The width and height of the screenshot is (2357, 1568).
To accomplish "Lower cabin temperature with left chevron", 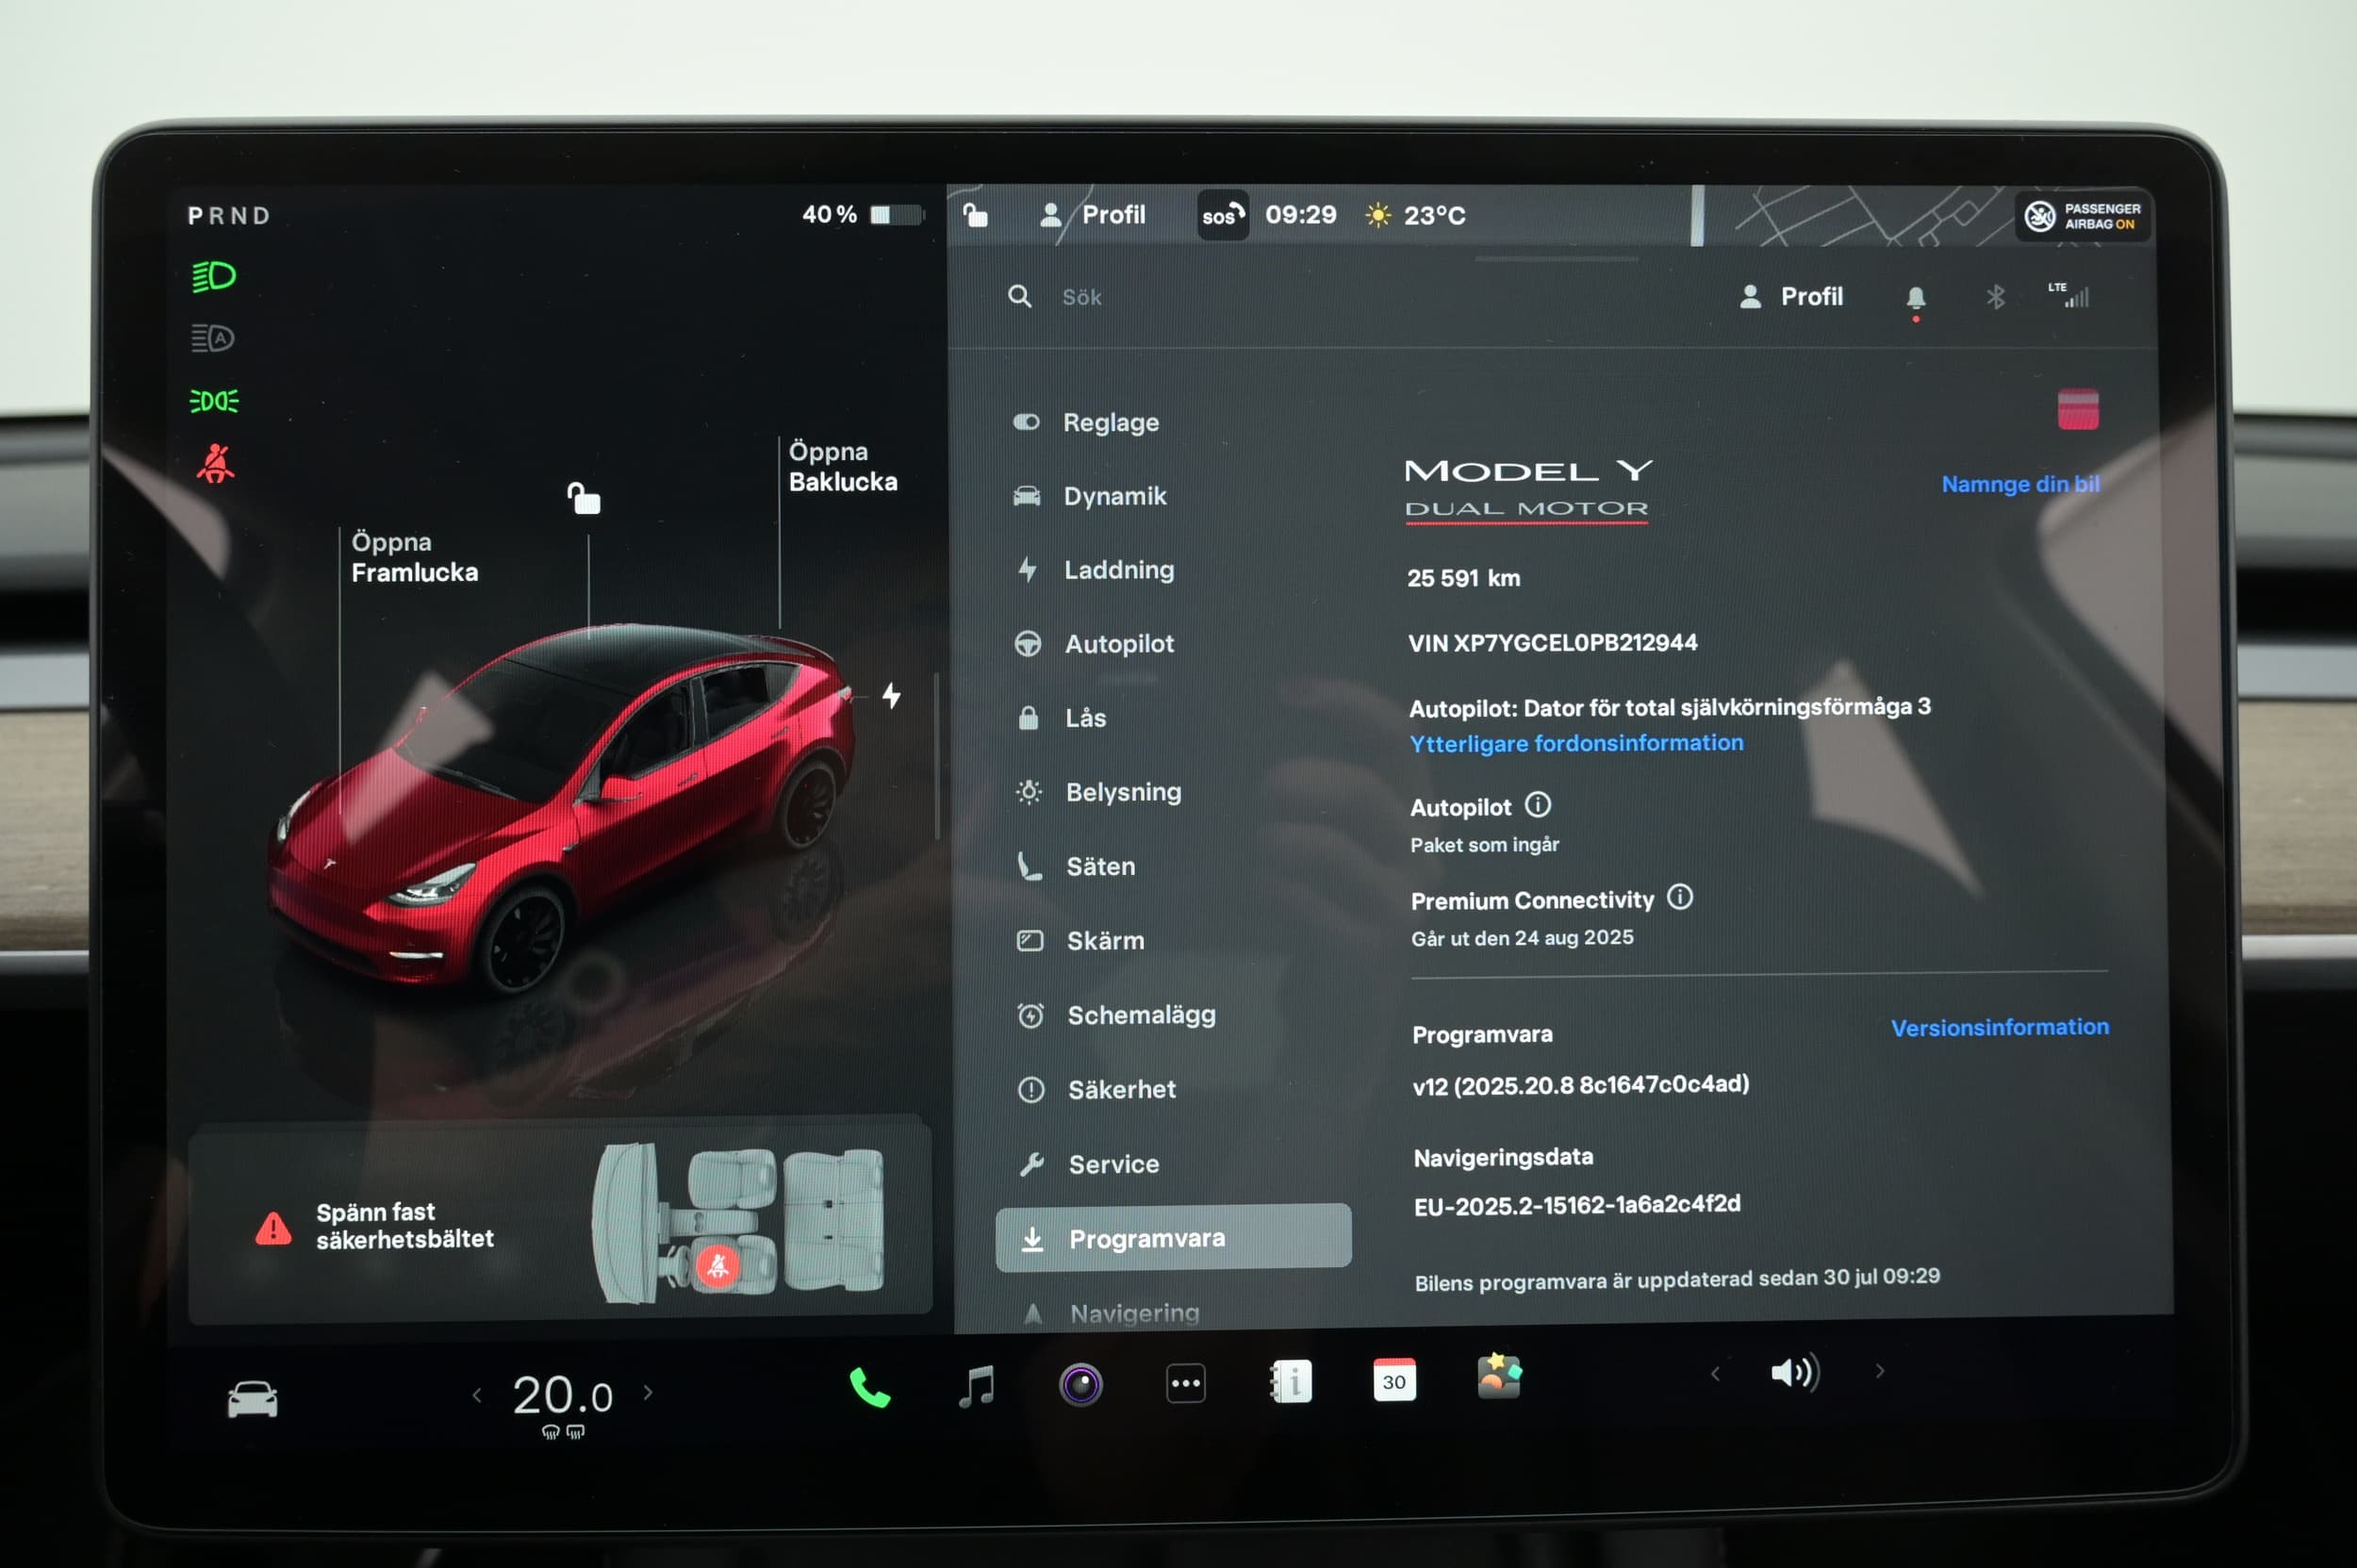I will (x=477, y=1395).
